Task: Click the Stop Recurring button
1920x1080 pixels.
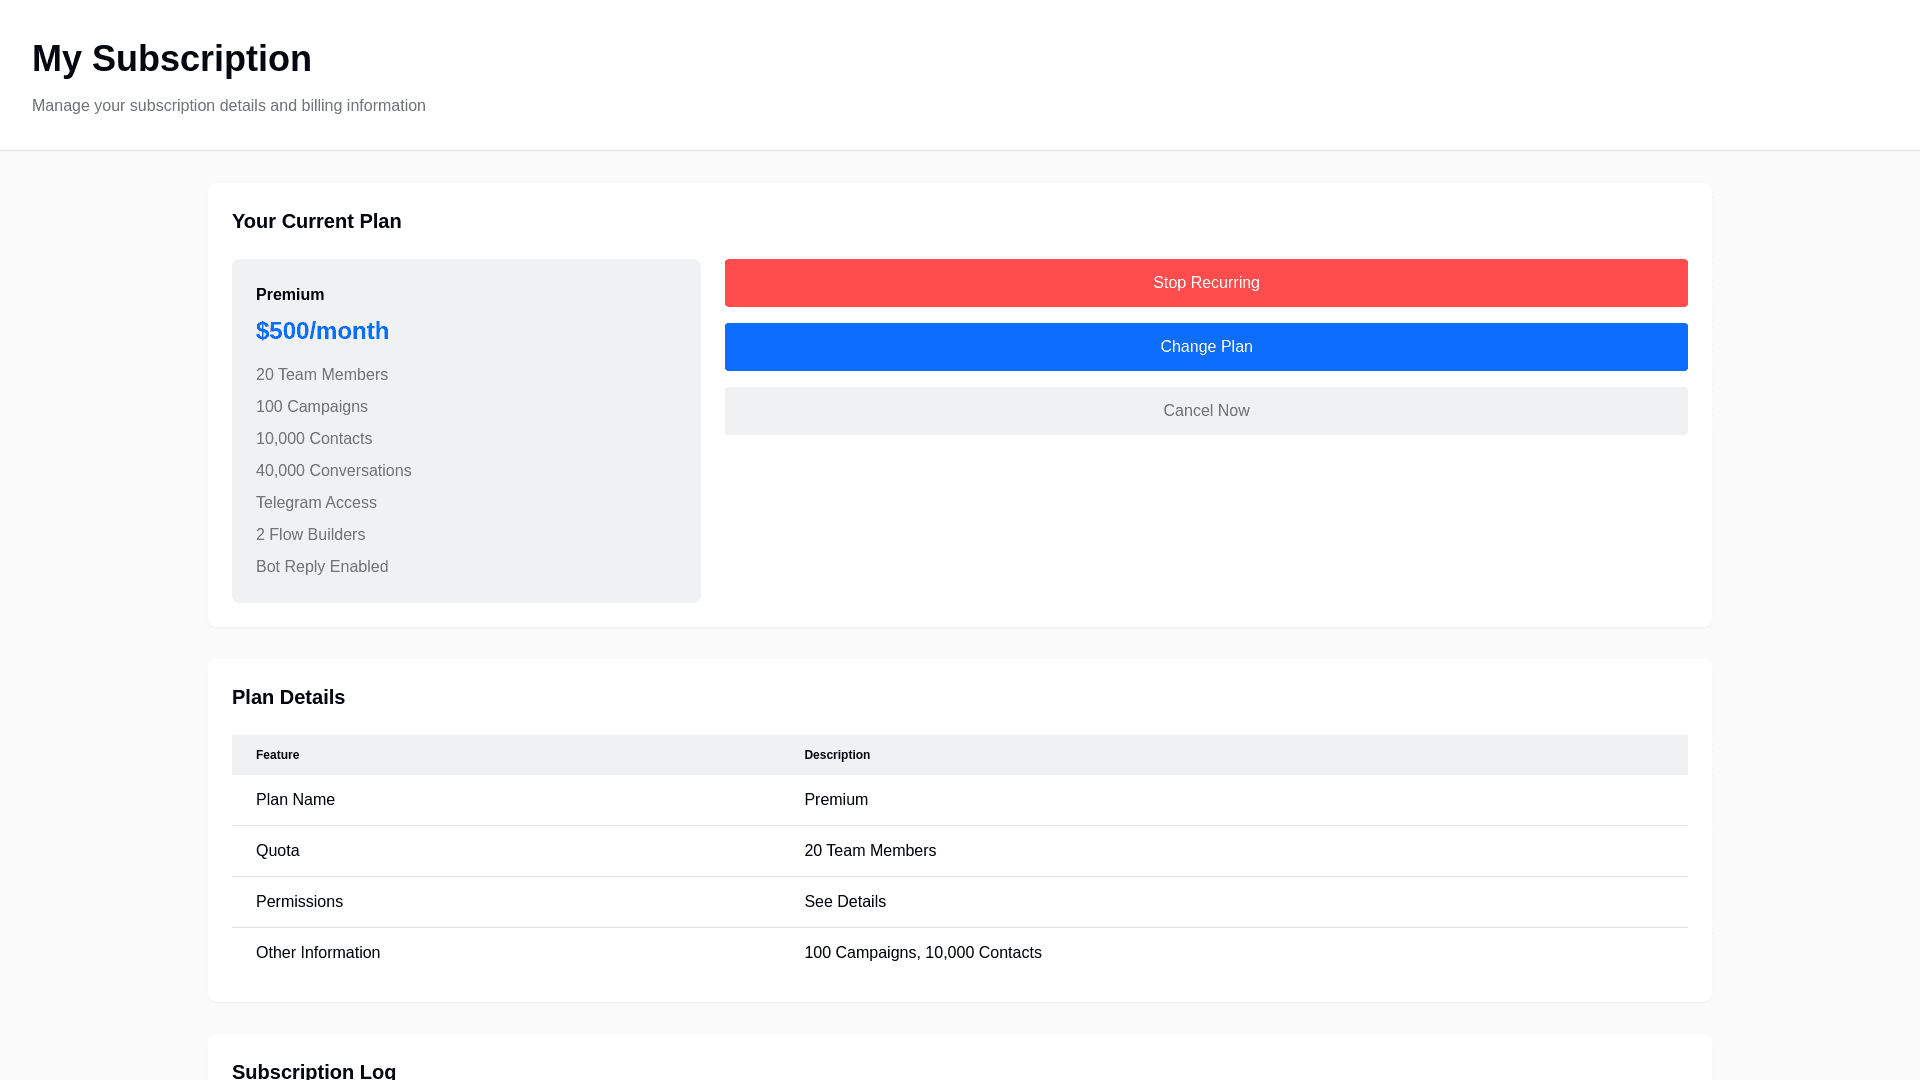Action: point(1206,283)
